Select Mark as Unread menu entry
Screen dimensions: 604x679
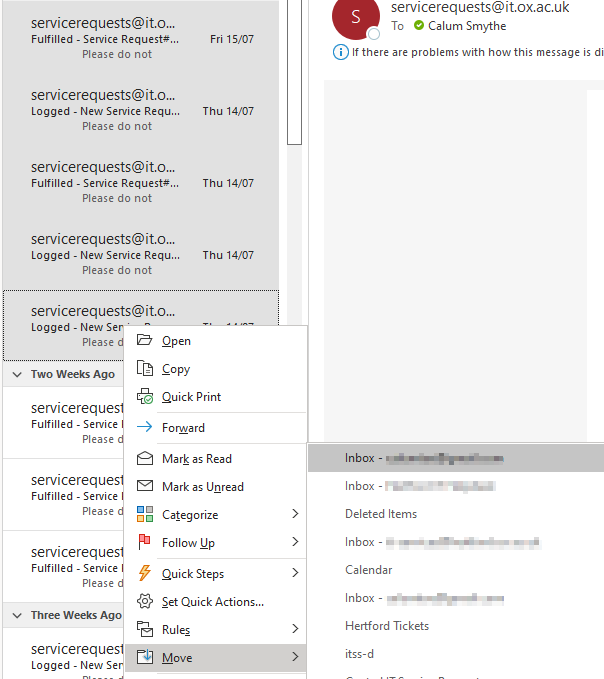203,487
